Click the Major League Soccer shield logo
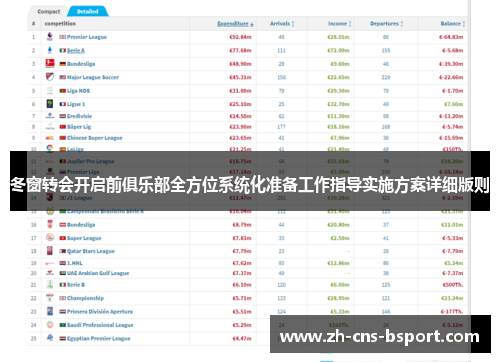The height and width of the screenshot is (362, 500). (50, 77)
